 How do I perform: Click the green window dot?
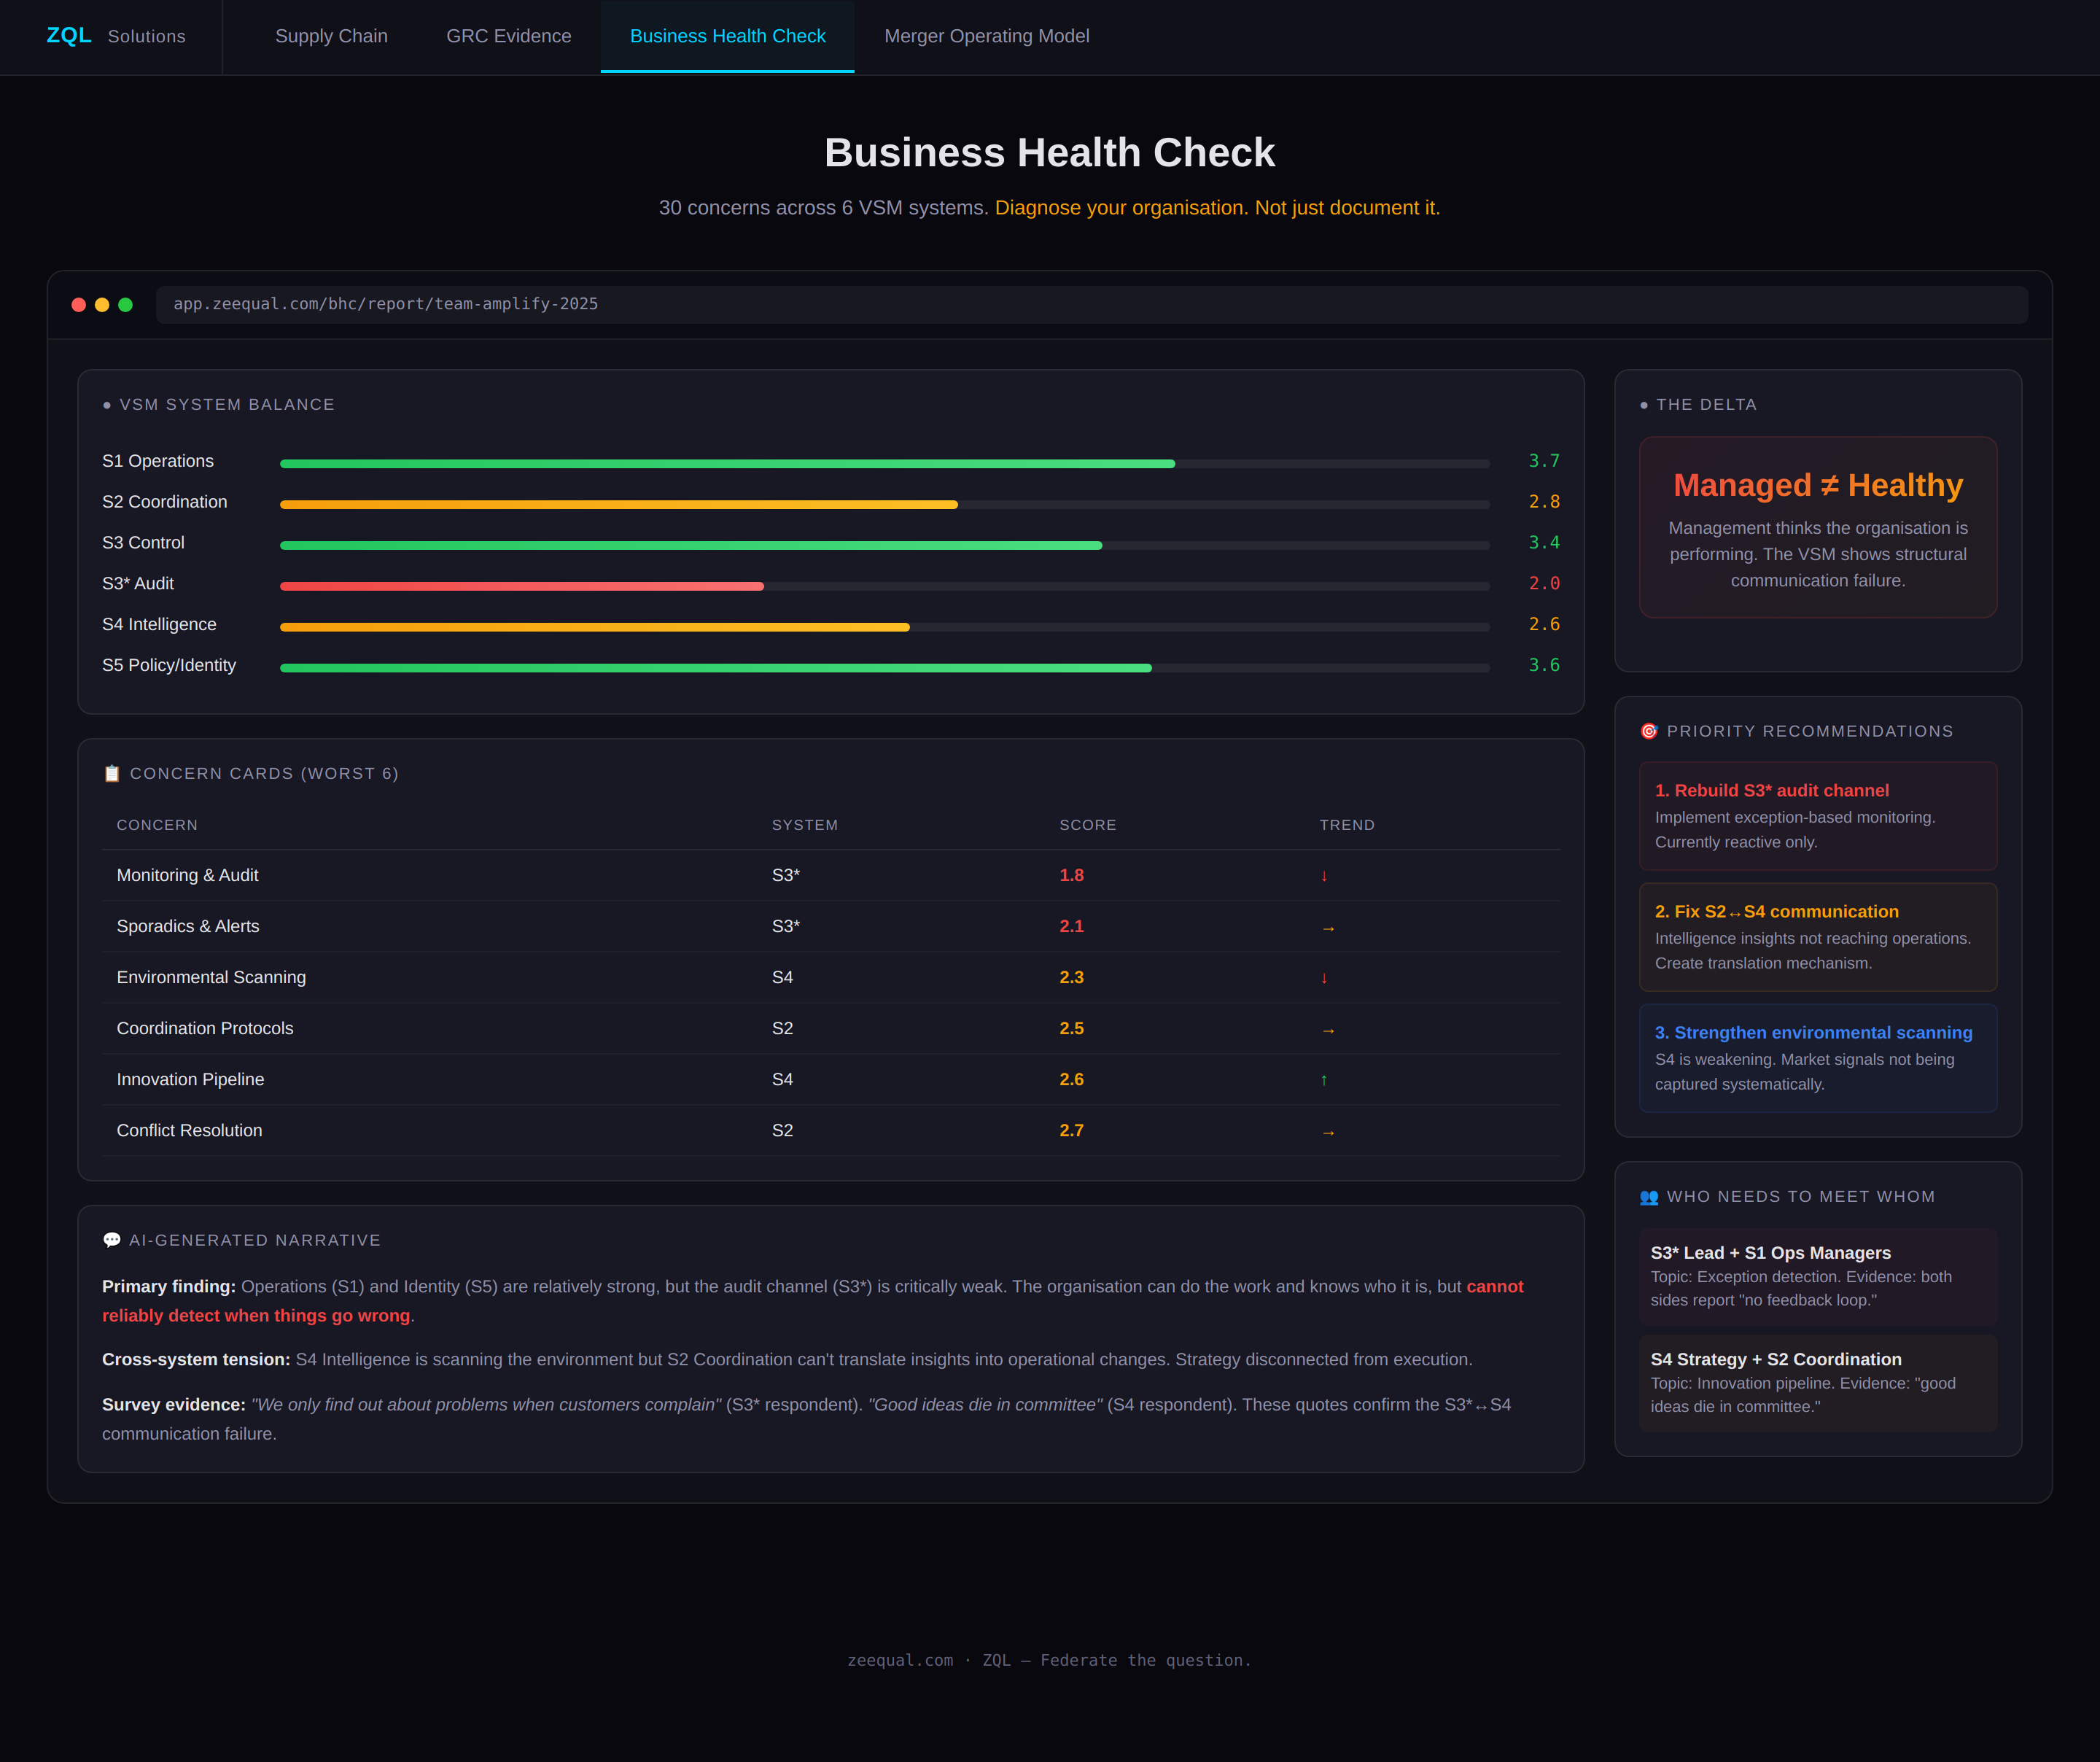pos(125,304)
